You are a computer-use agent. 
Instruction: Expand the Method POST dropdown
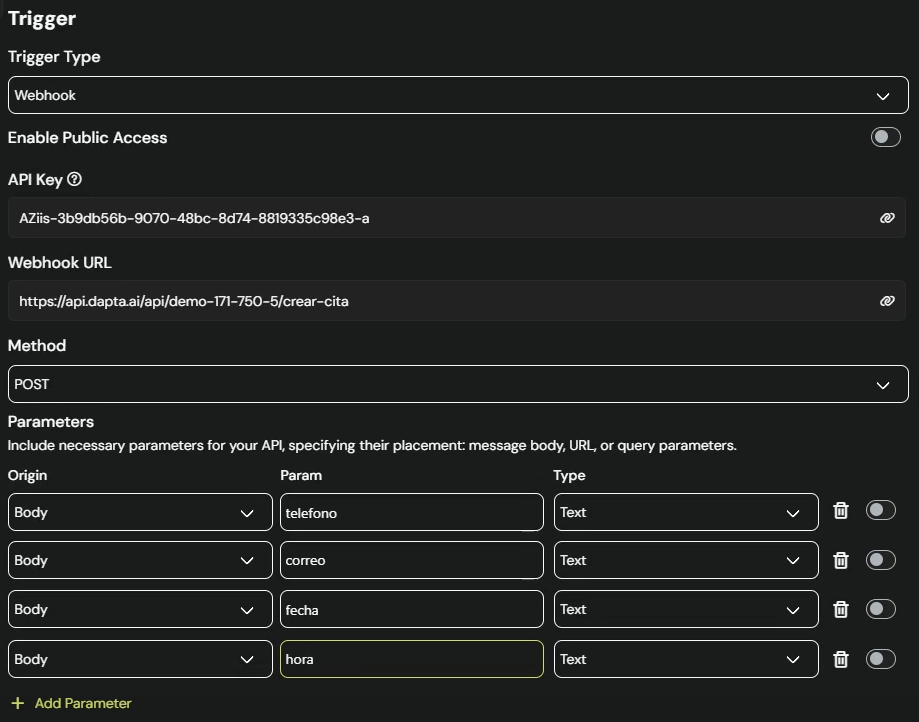click(x=457, y=384)
